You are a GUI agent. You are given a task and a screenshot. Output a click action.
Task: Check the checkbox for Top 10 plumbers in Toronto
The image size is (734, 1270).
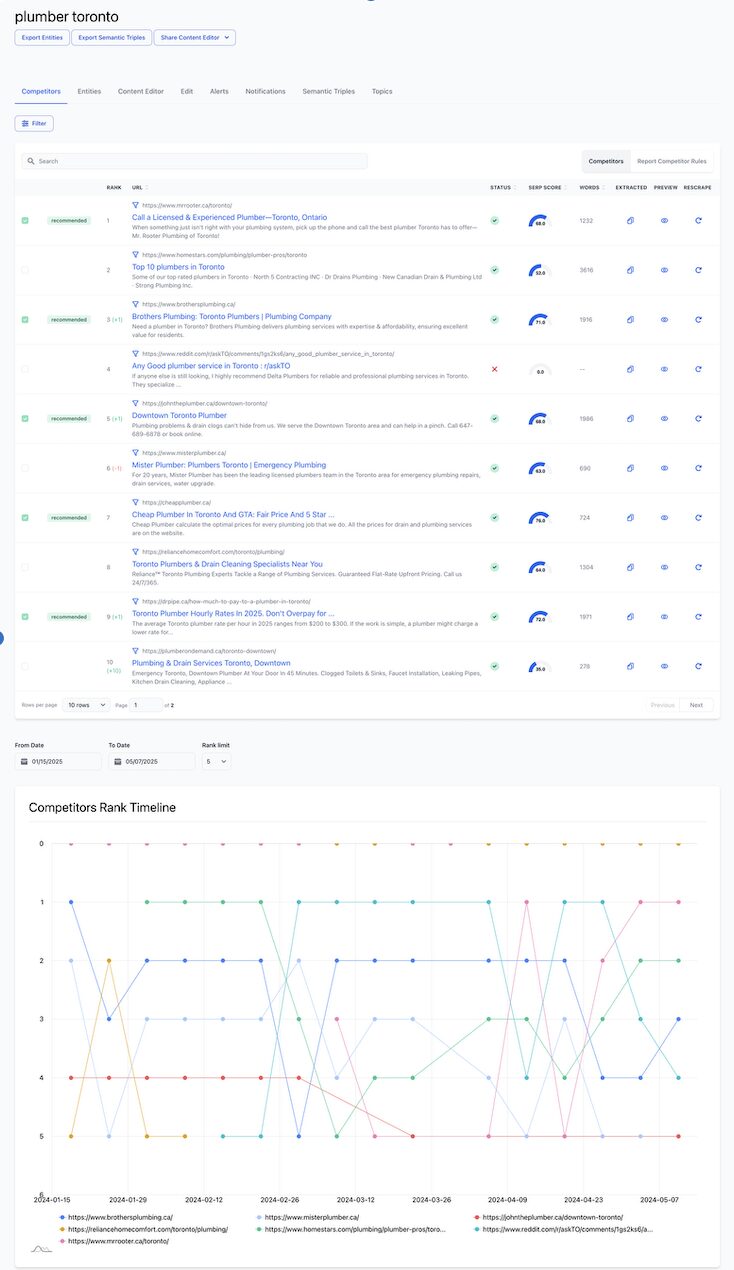click(24, 270)
